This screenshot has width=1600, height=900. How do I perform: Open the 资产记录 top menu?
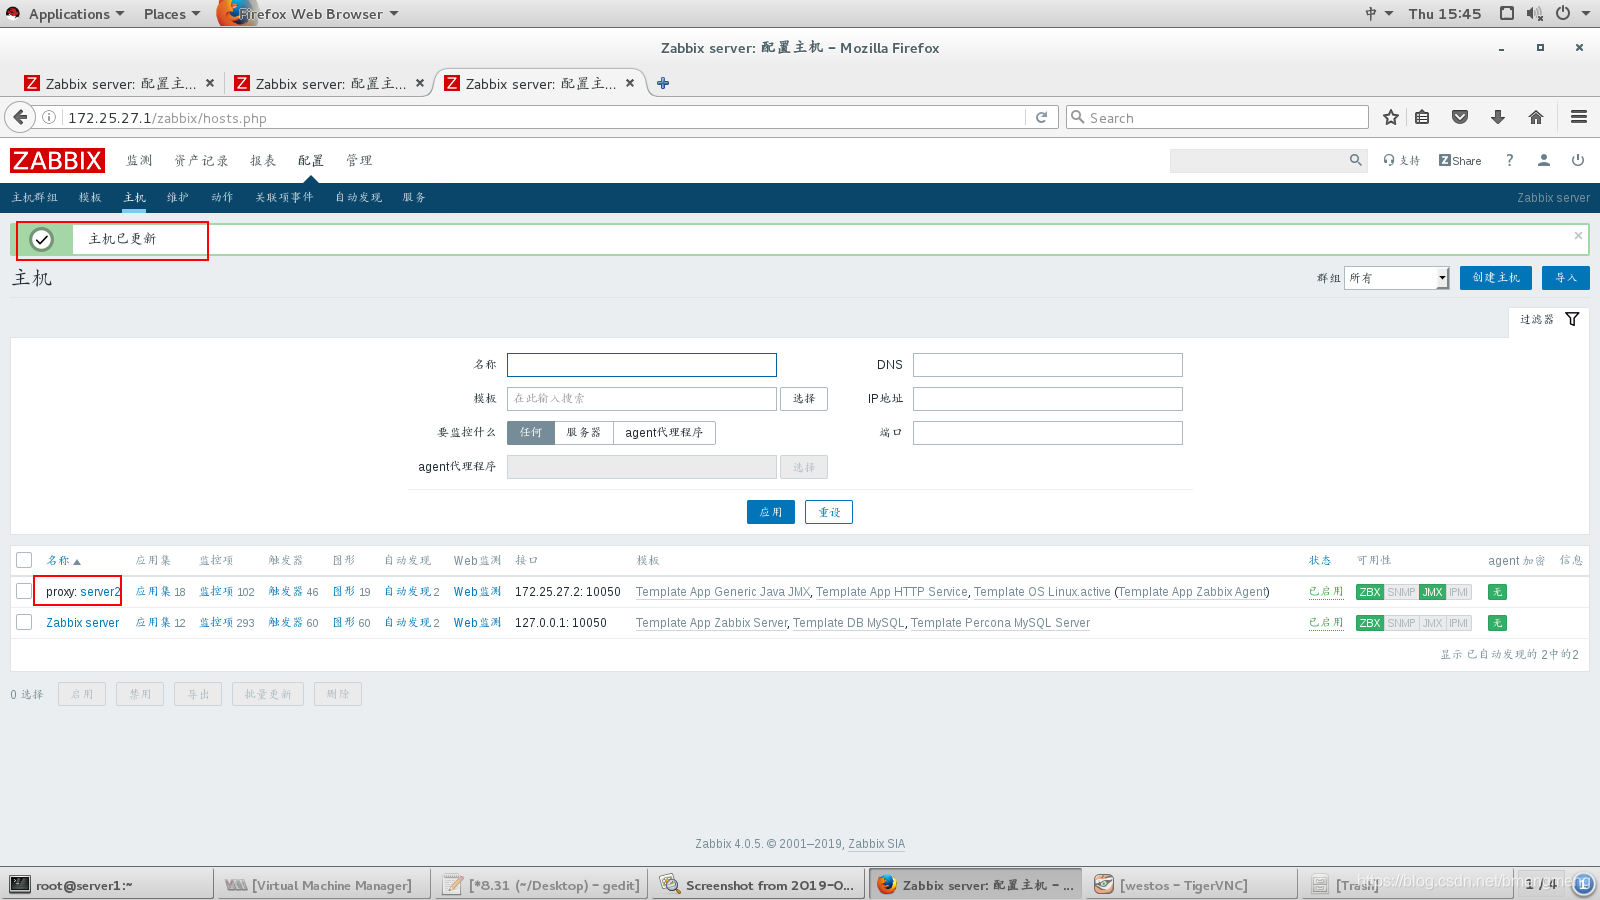pos(201,160)
